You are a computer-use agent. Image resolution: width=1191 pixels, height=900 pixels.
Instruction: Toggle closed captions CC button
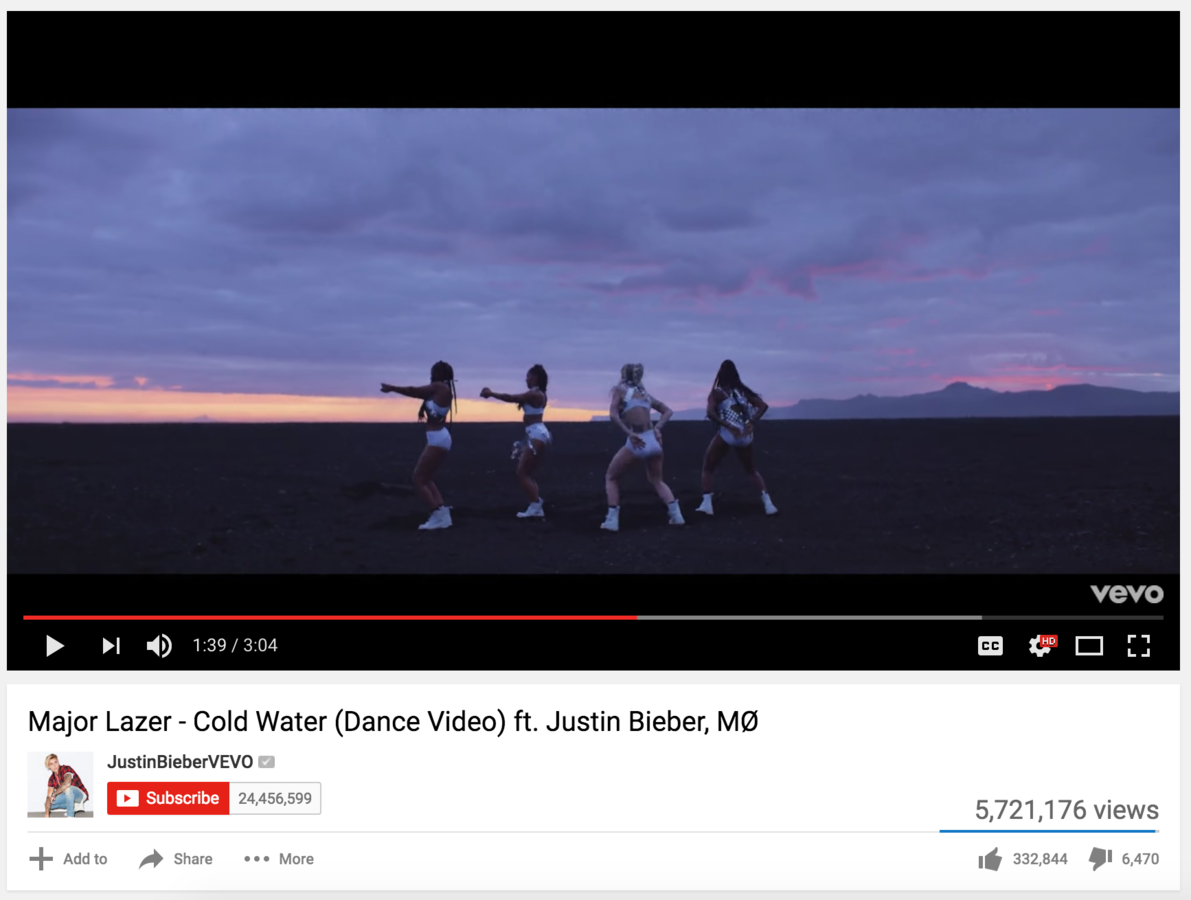tap(990, 646)
